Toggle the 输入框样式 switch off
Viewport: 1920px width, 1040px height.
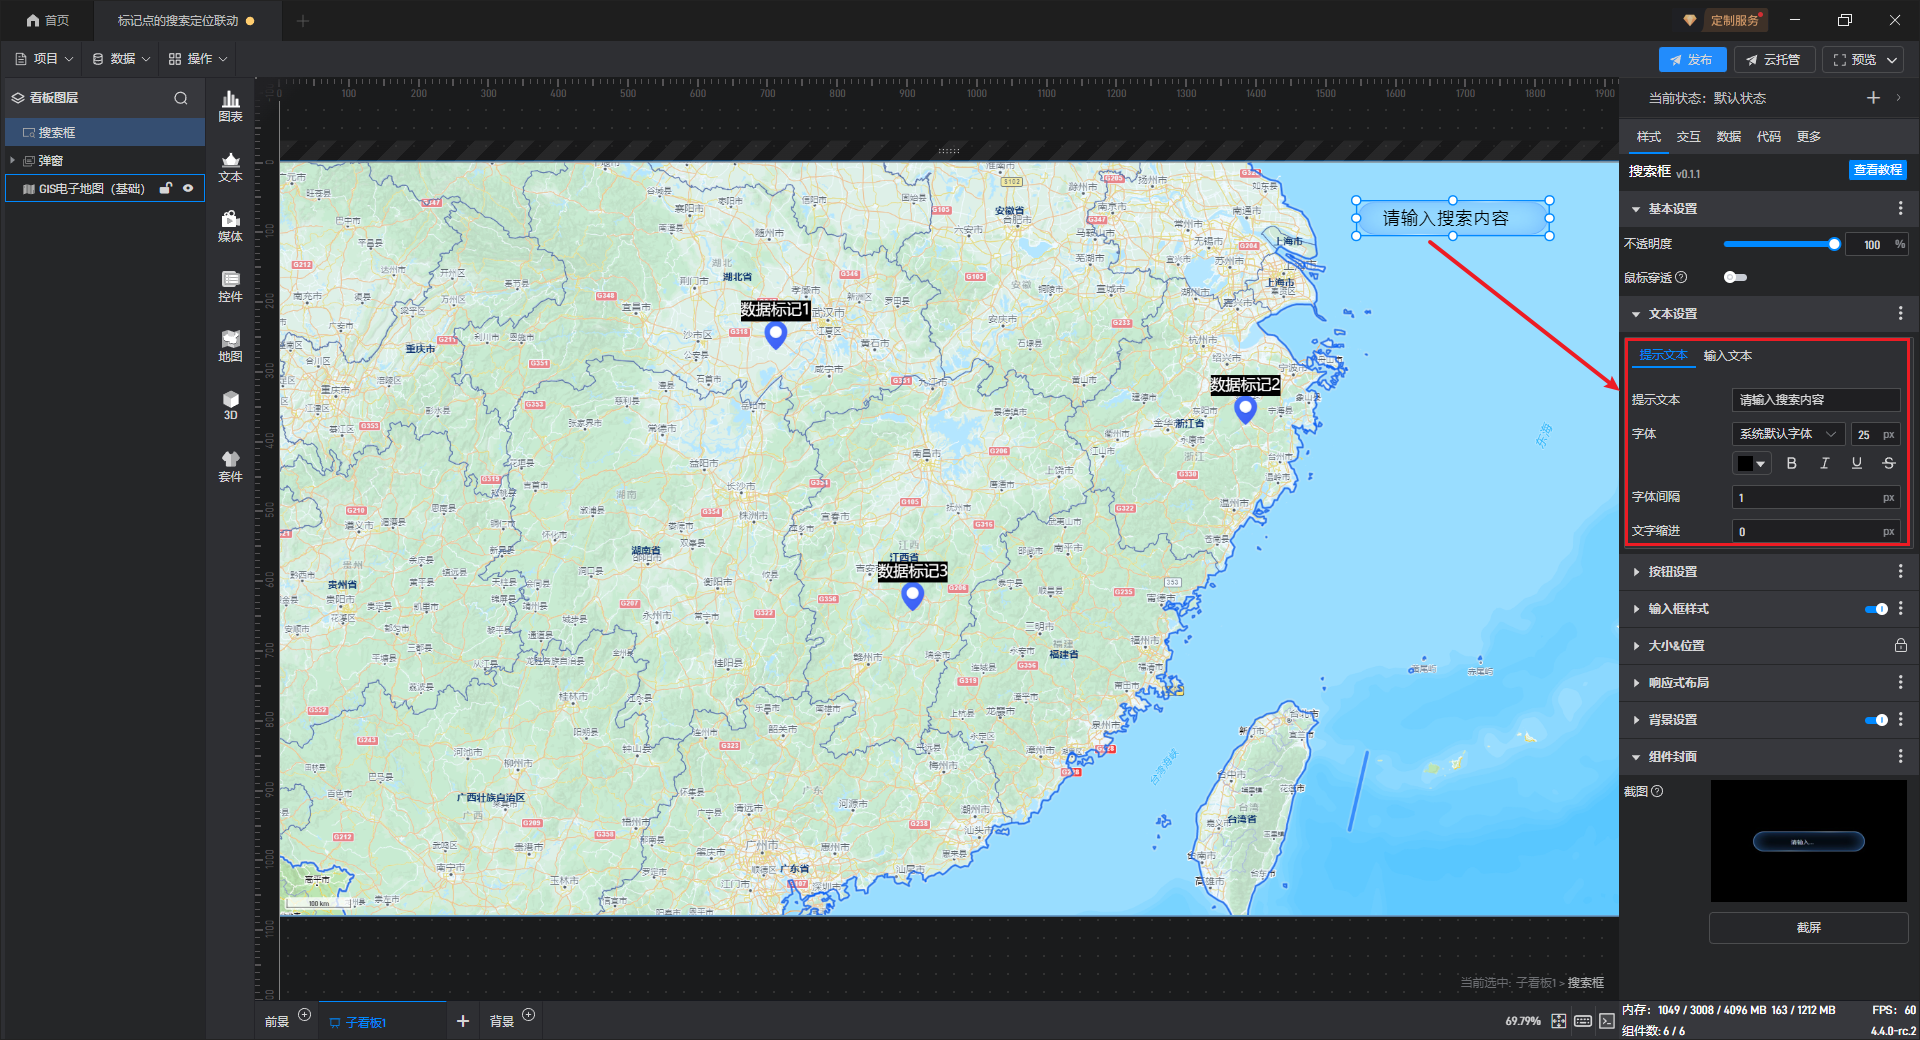[x=1876, y=609]
